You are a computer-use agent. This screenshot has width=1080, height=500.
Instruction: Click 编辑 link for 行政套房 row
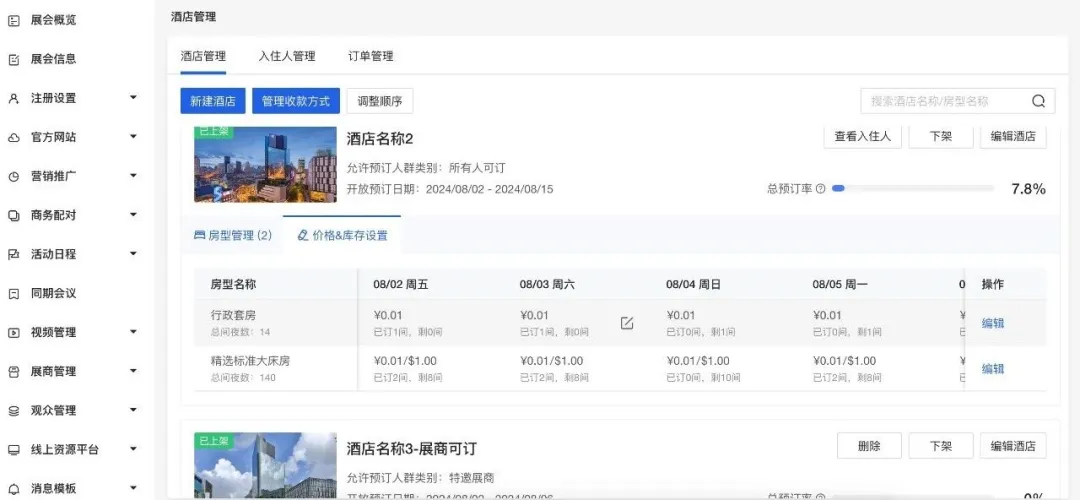click(x=992, y=323)
